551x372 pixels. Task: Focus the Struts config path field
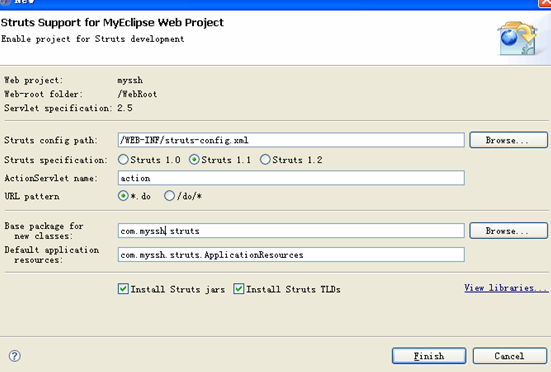[291, 140]
